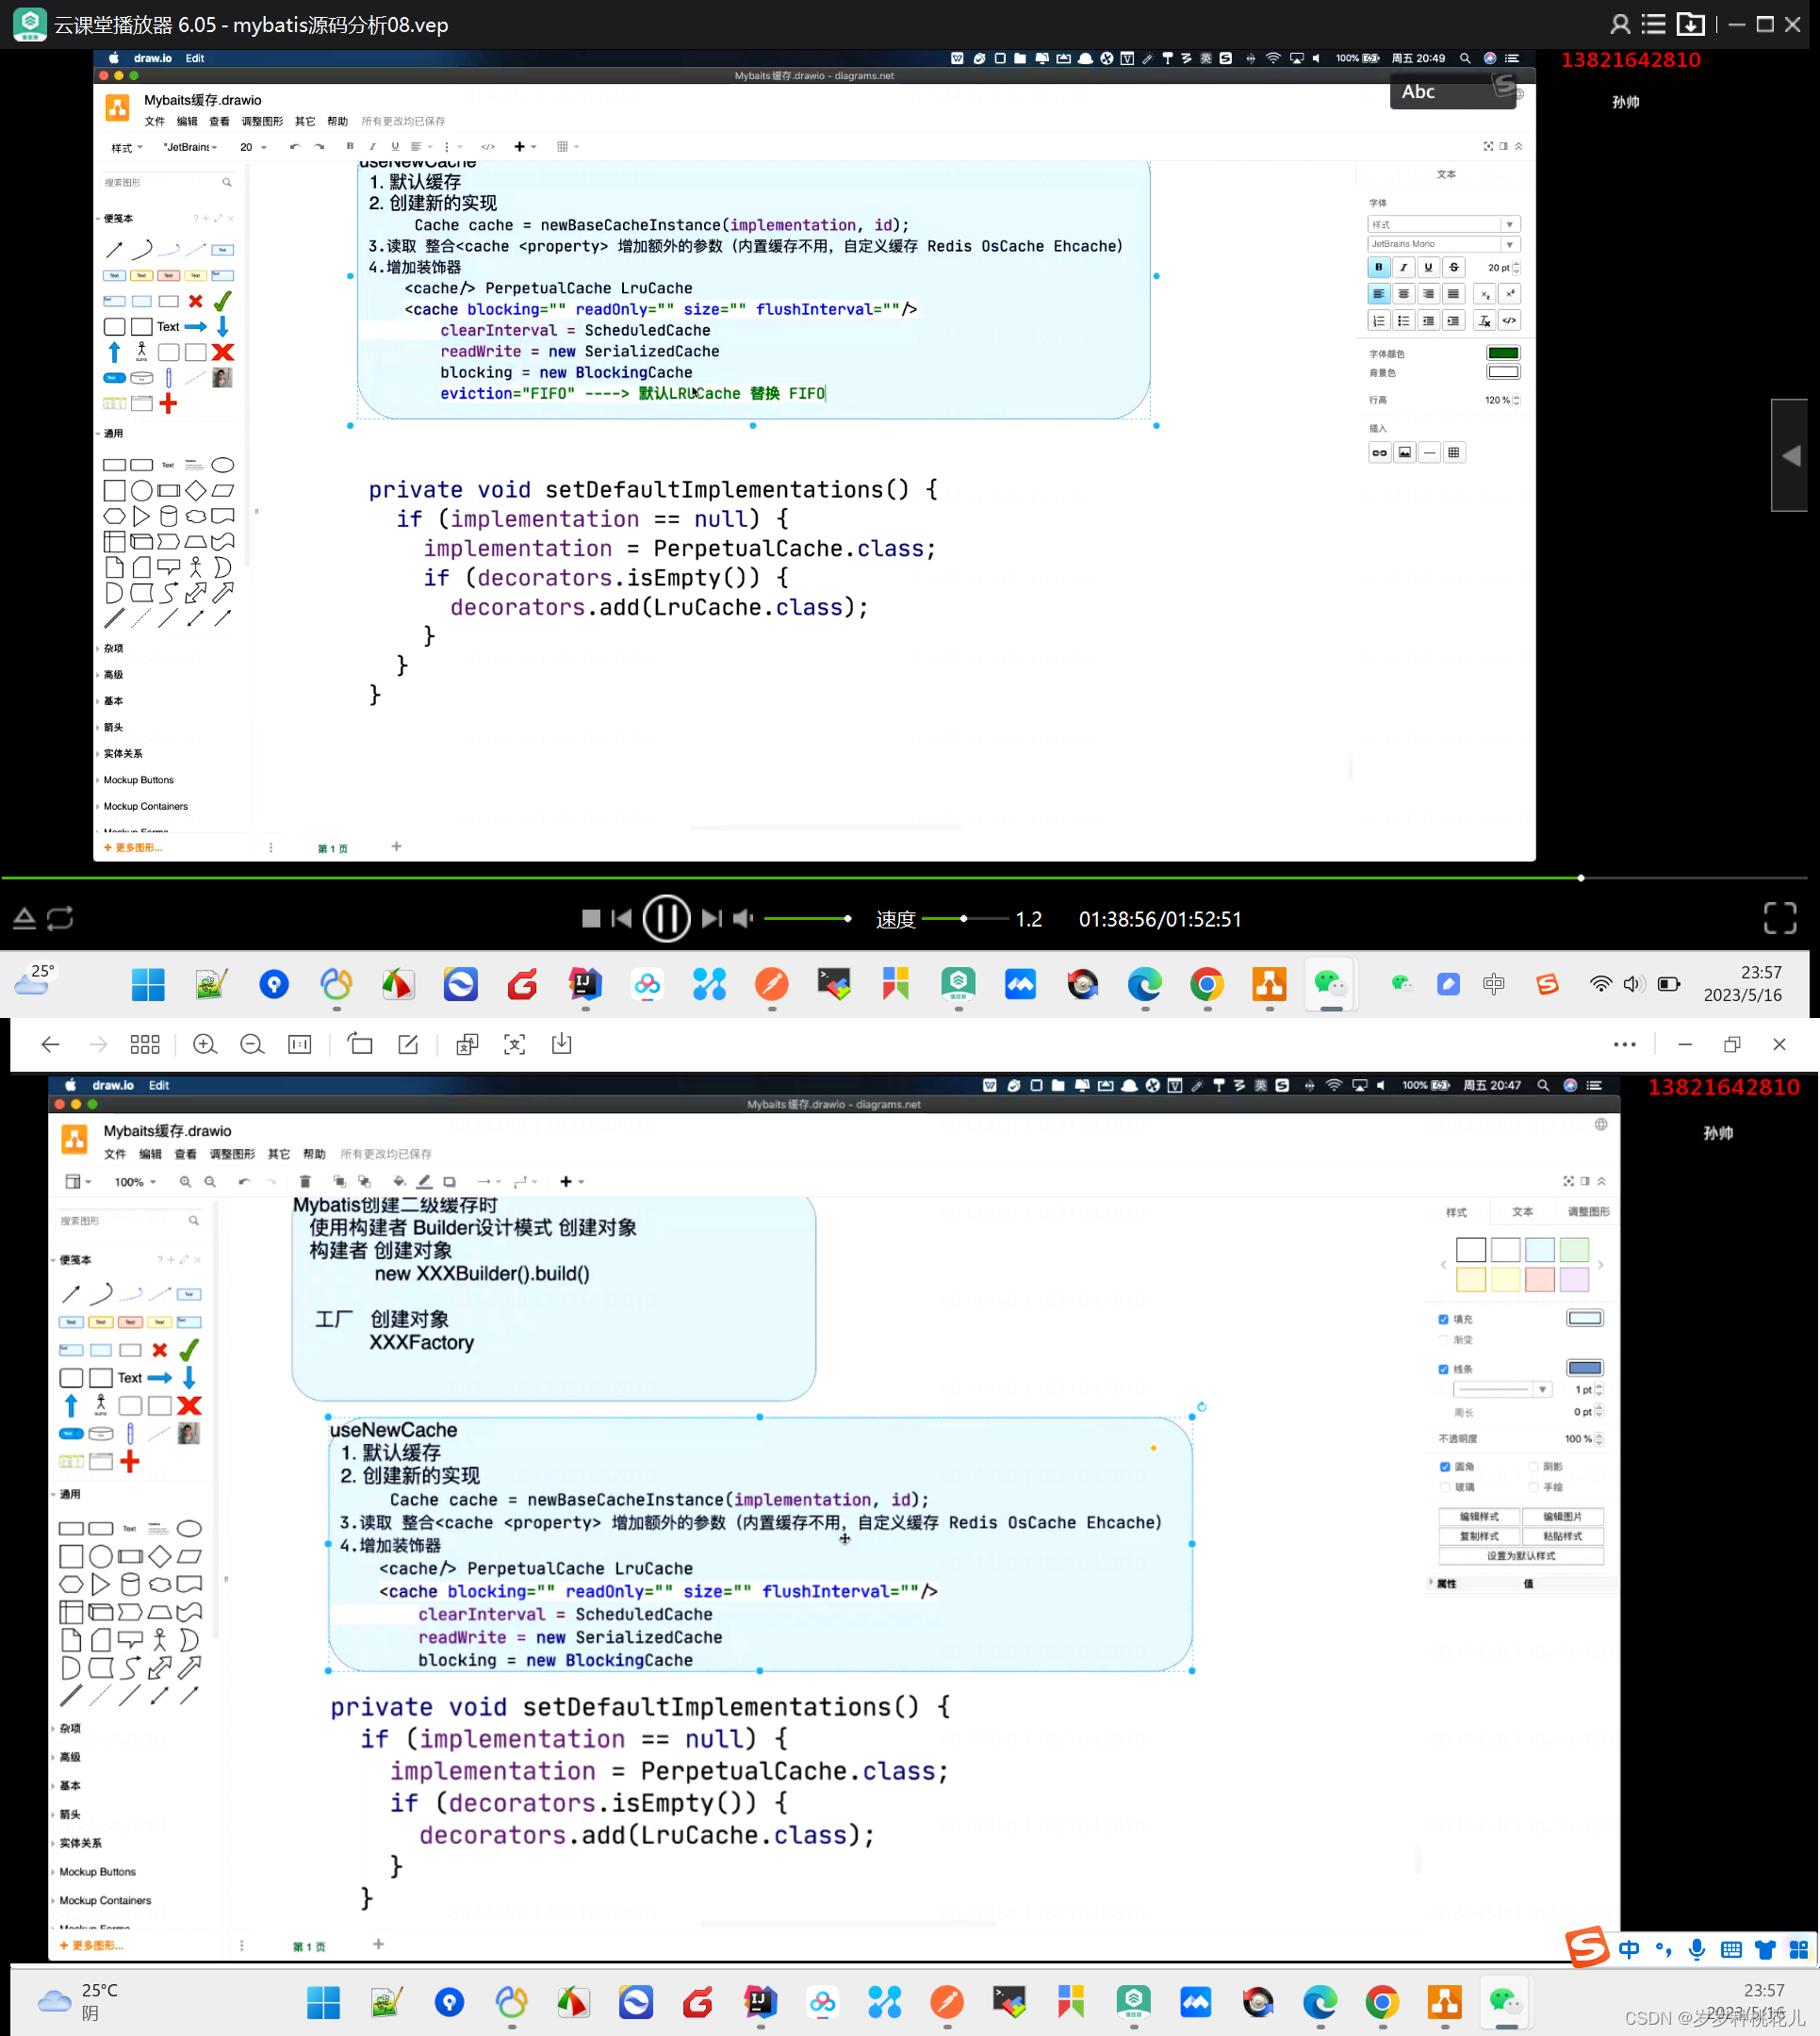Adjust the 速度 playback speed slider
Image resolution: width=1820 pixels, height=2036 pixels.
(964, 918)
